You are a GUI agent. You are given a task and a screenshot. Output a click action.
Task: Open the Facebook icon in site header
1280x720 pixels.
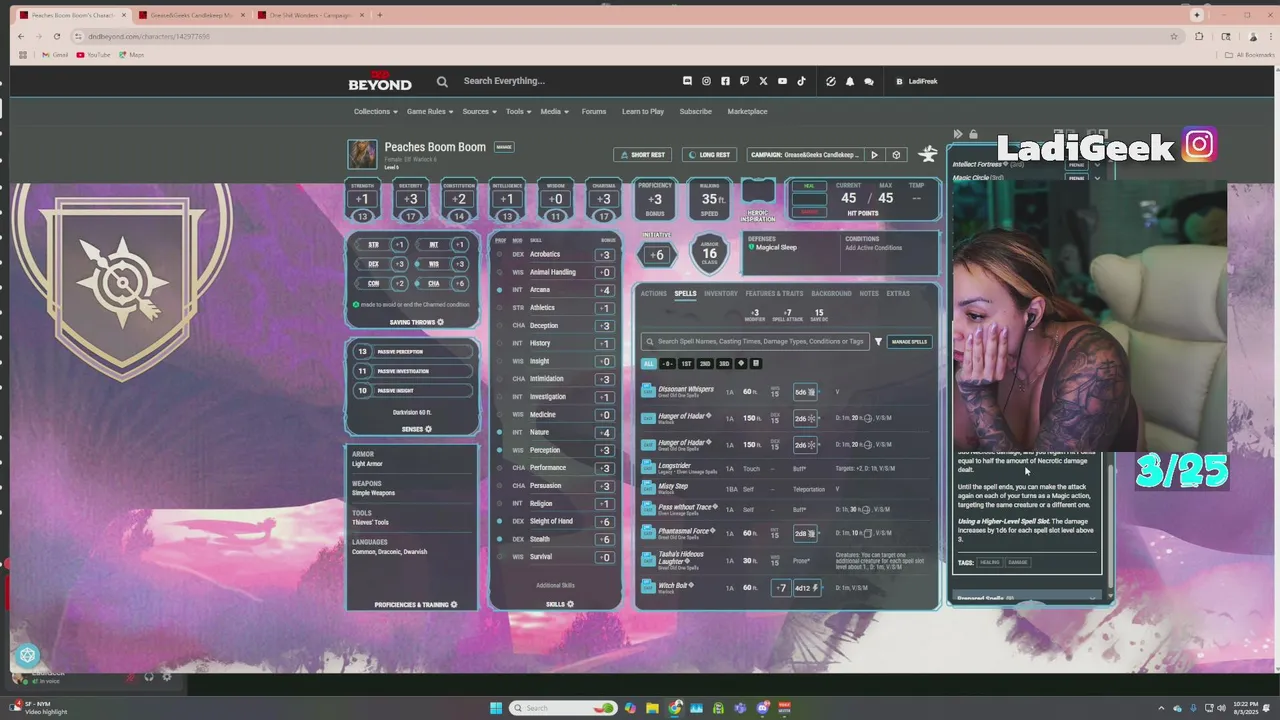[725, 81]
